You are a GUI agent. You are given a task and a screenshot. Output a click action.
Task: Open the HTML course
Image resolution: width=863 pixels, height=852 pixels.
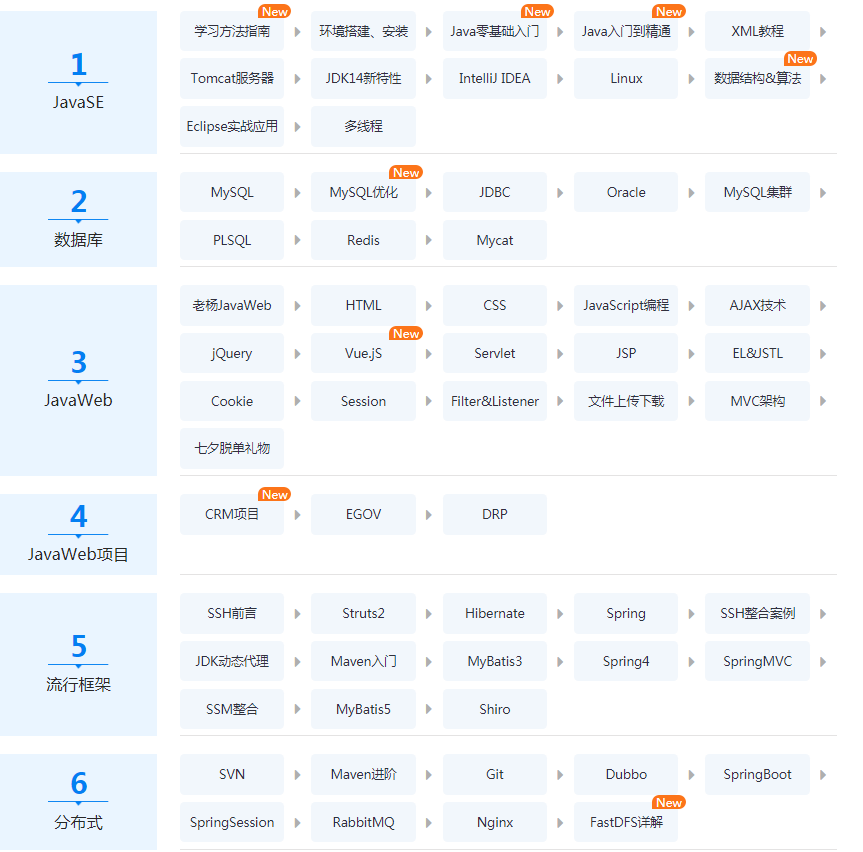tap(363, 305)
